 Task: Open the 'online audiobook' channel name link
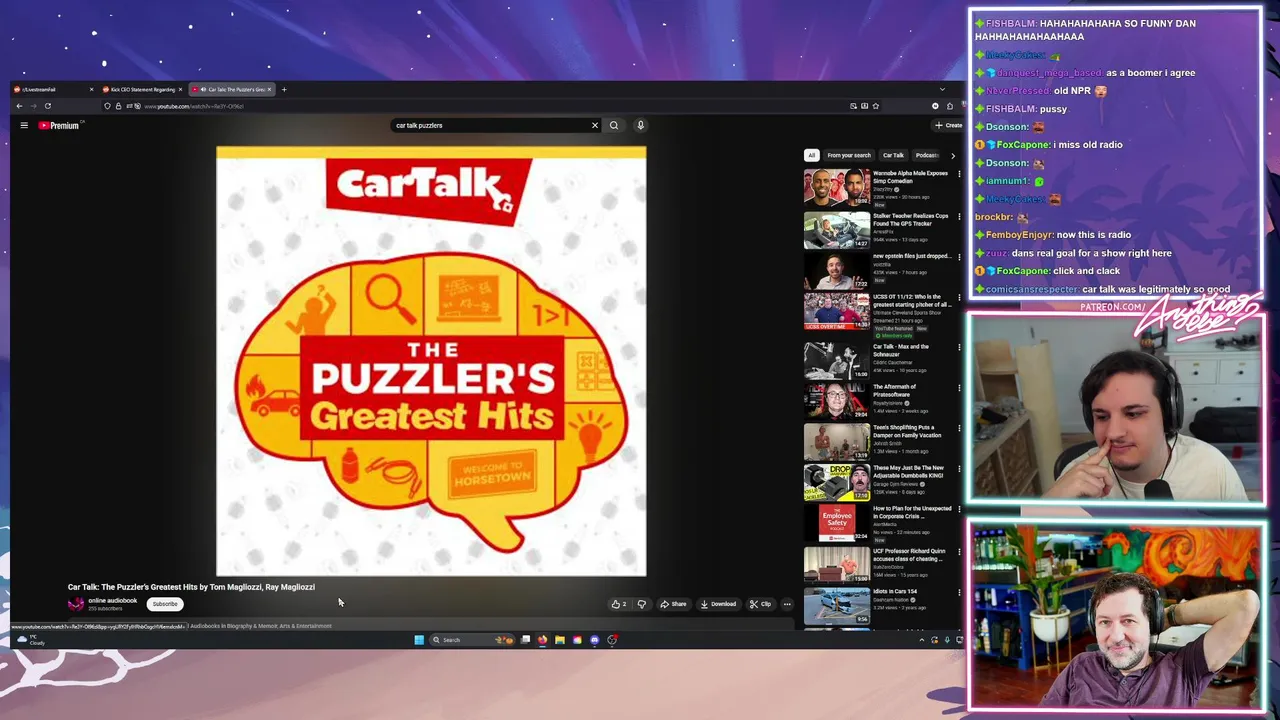tap(113, 601)
